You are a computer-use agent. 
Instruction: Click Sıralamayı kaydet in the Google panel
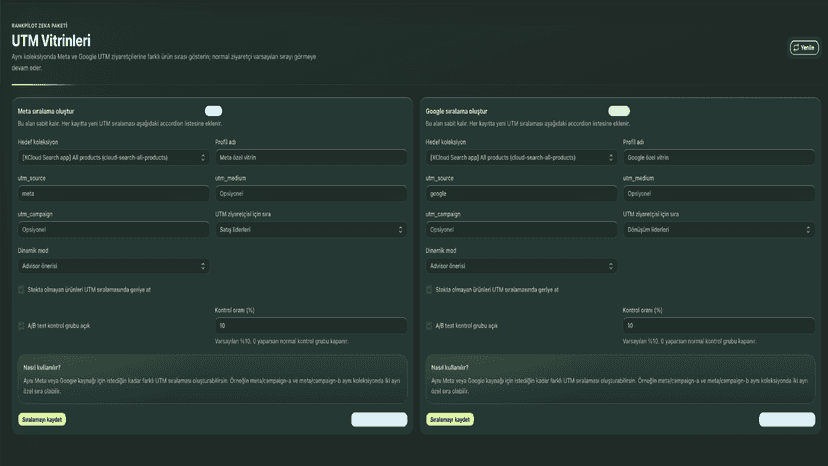click(x=450, y=420)
